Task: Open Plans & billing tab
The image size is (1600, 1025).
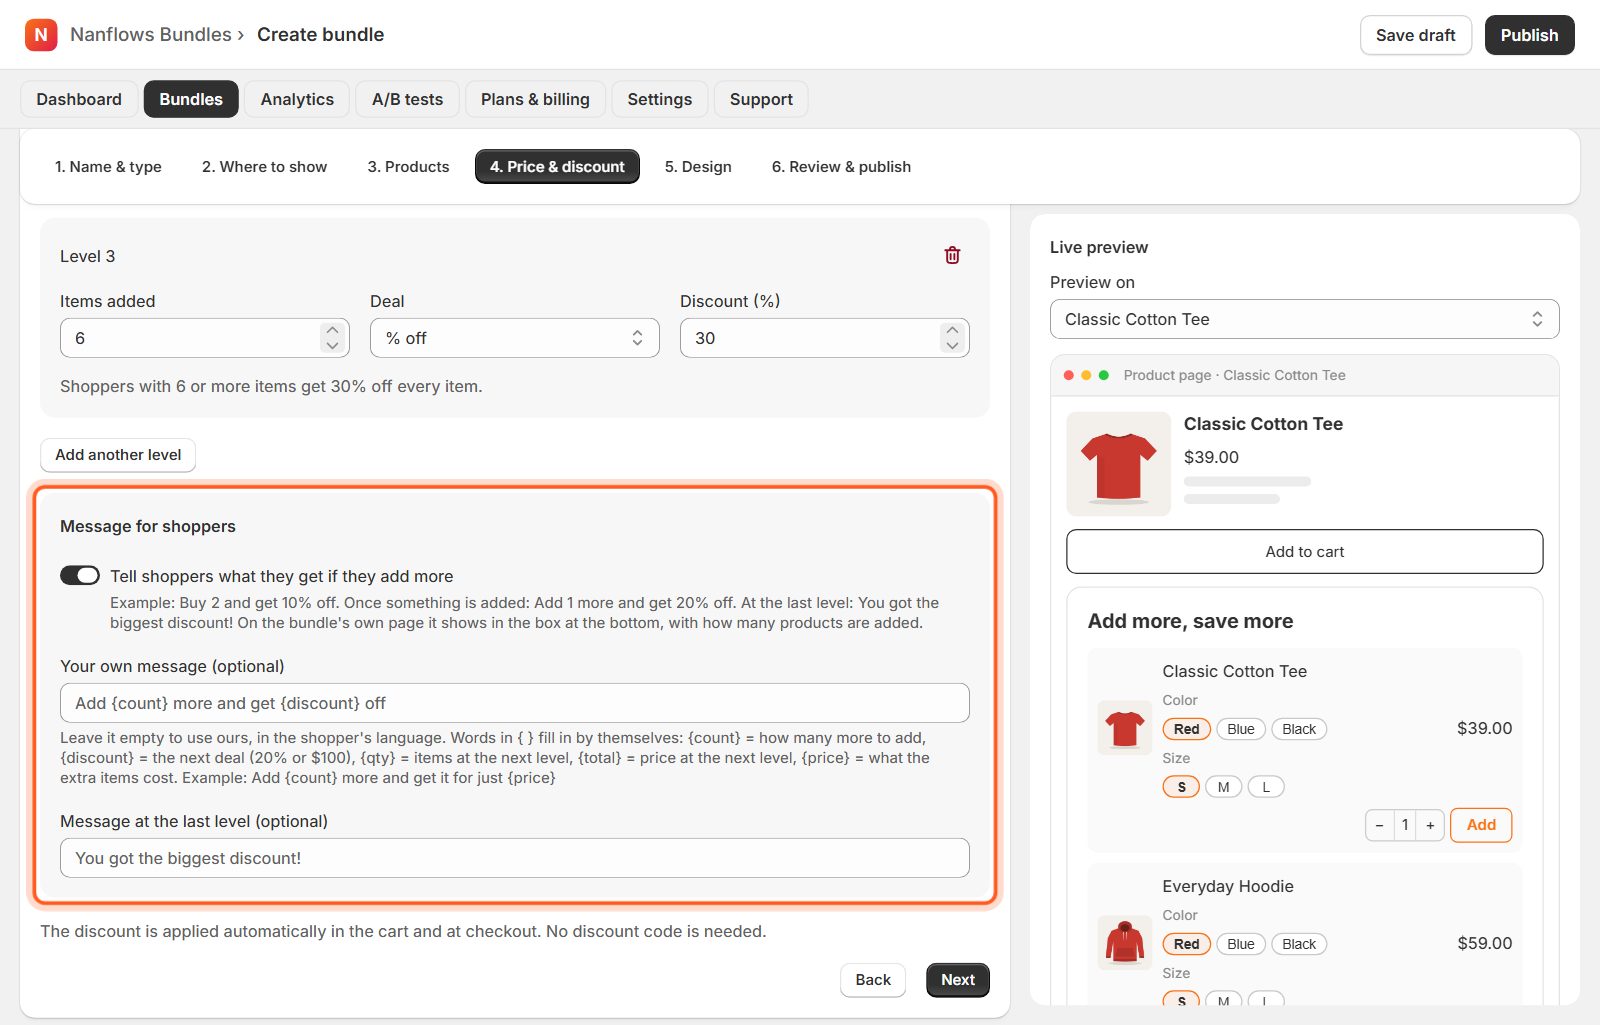Action: tap(535, 99)
